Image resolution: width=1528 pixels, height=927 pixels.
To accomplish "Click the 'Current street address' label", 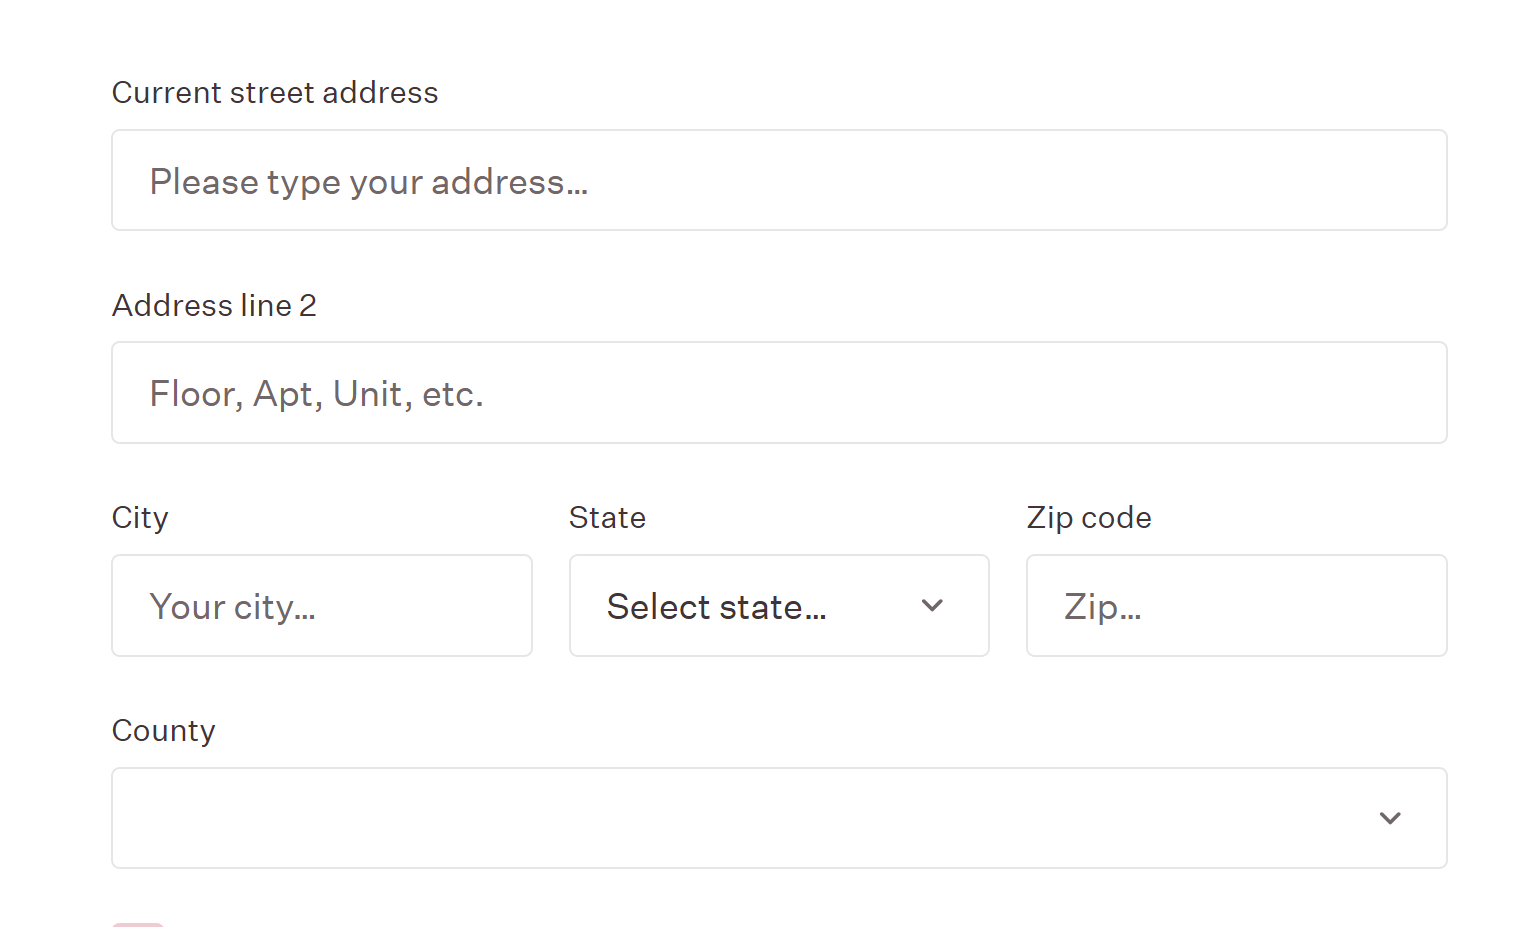I will pyautogui.click(x=275, y=93).
